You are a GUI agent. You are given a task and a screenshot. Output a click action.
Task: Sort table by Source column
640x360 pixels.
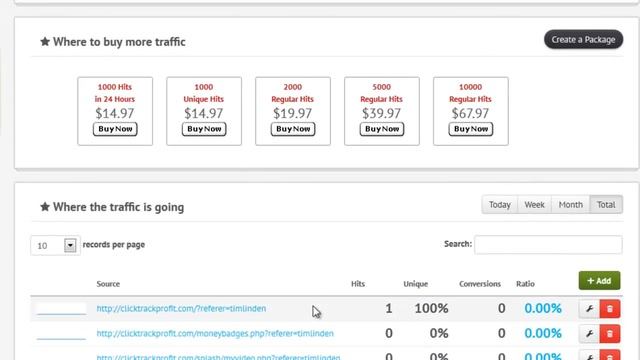coord(108,284)
